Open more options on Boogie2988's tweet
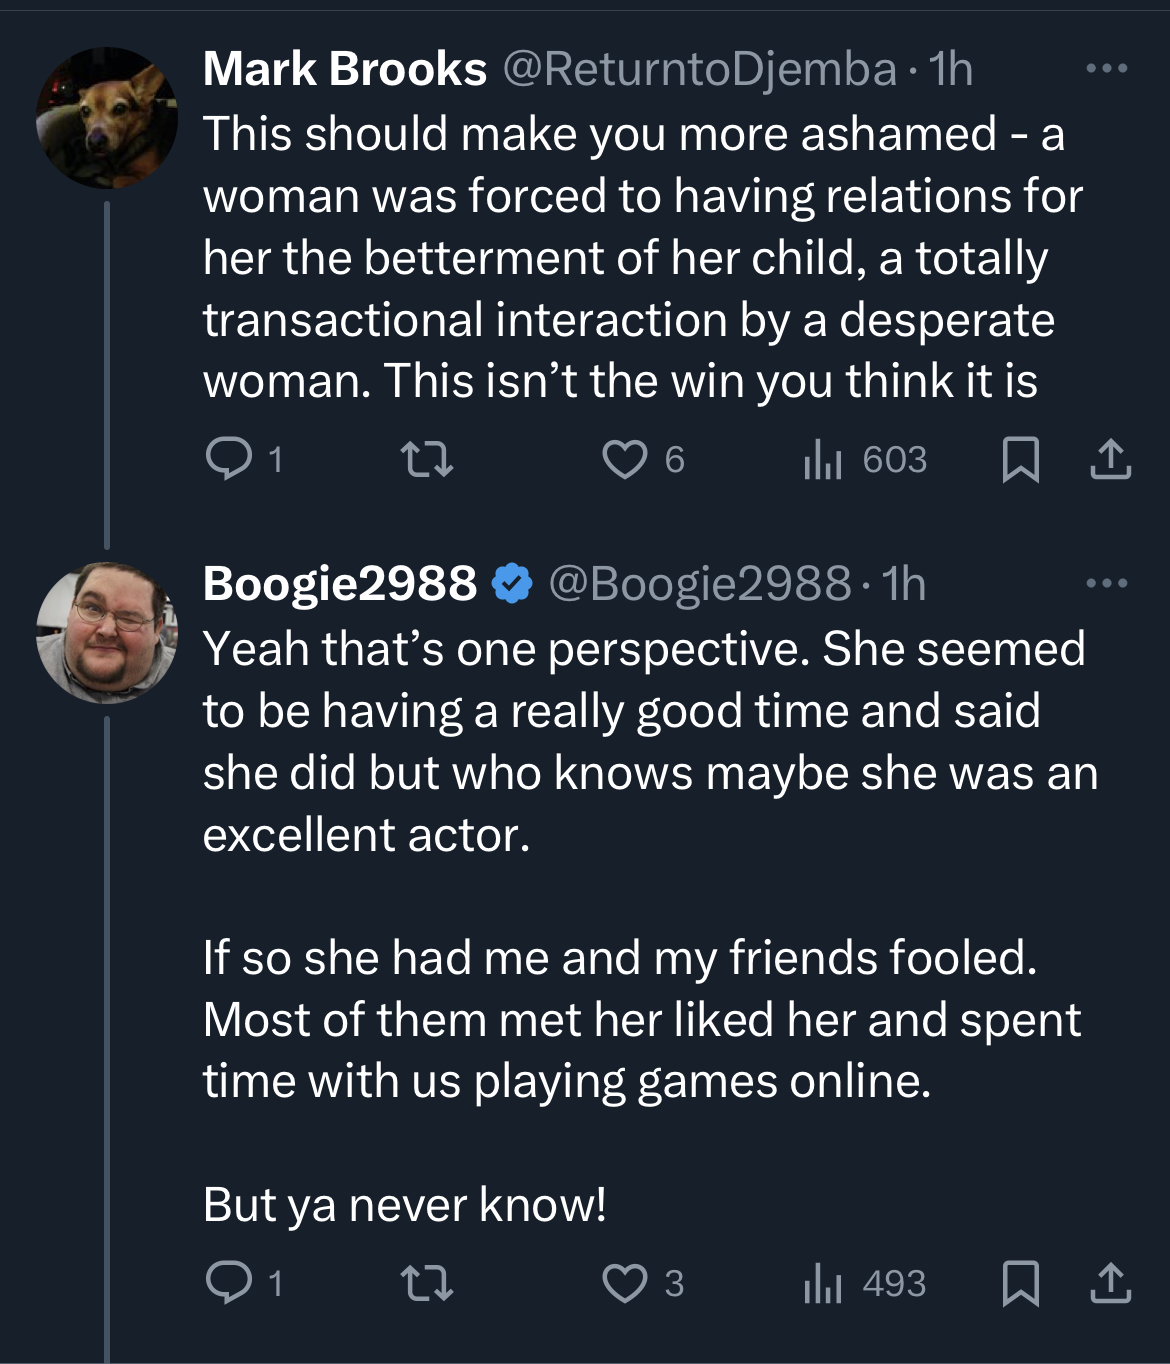The width and height of the screenshot is (1170, 1364). [1107, 582]
